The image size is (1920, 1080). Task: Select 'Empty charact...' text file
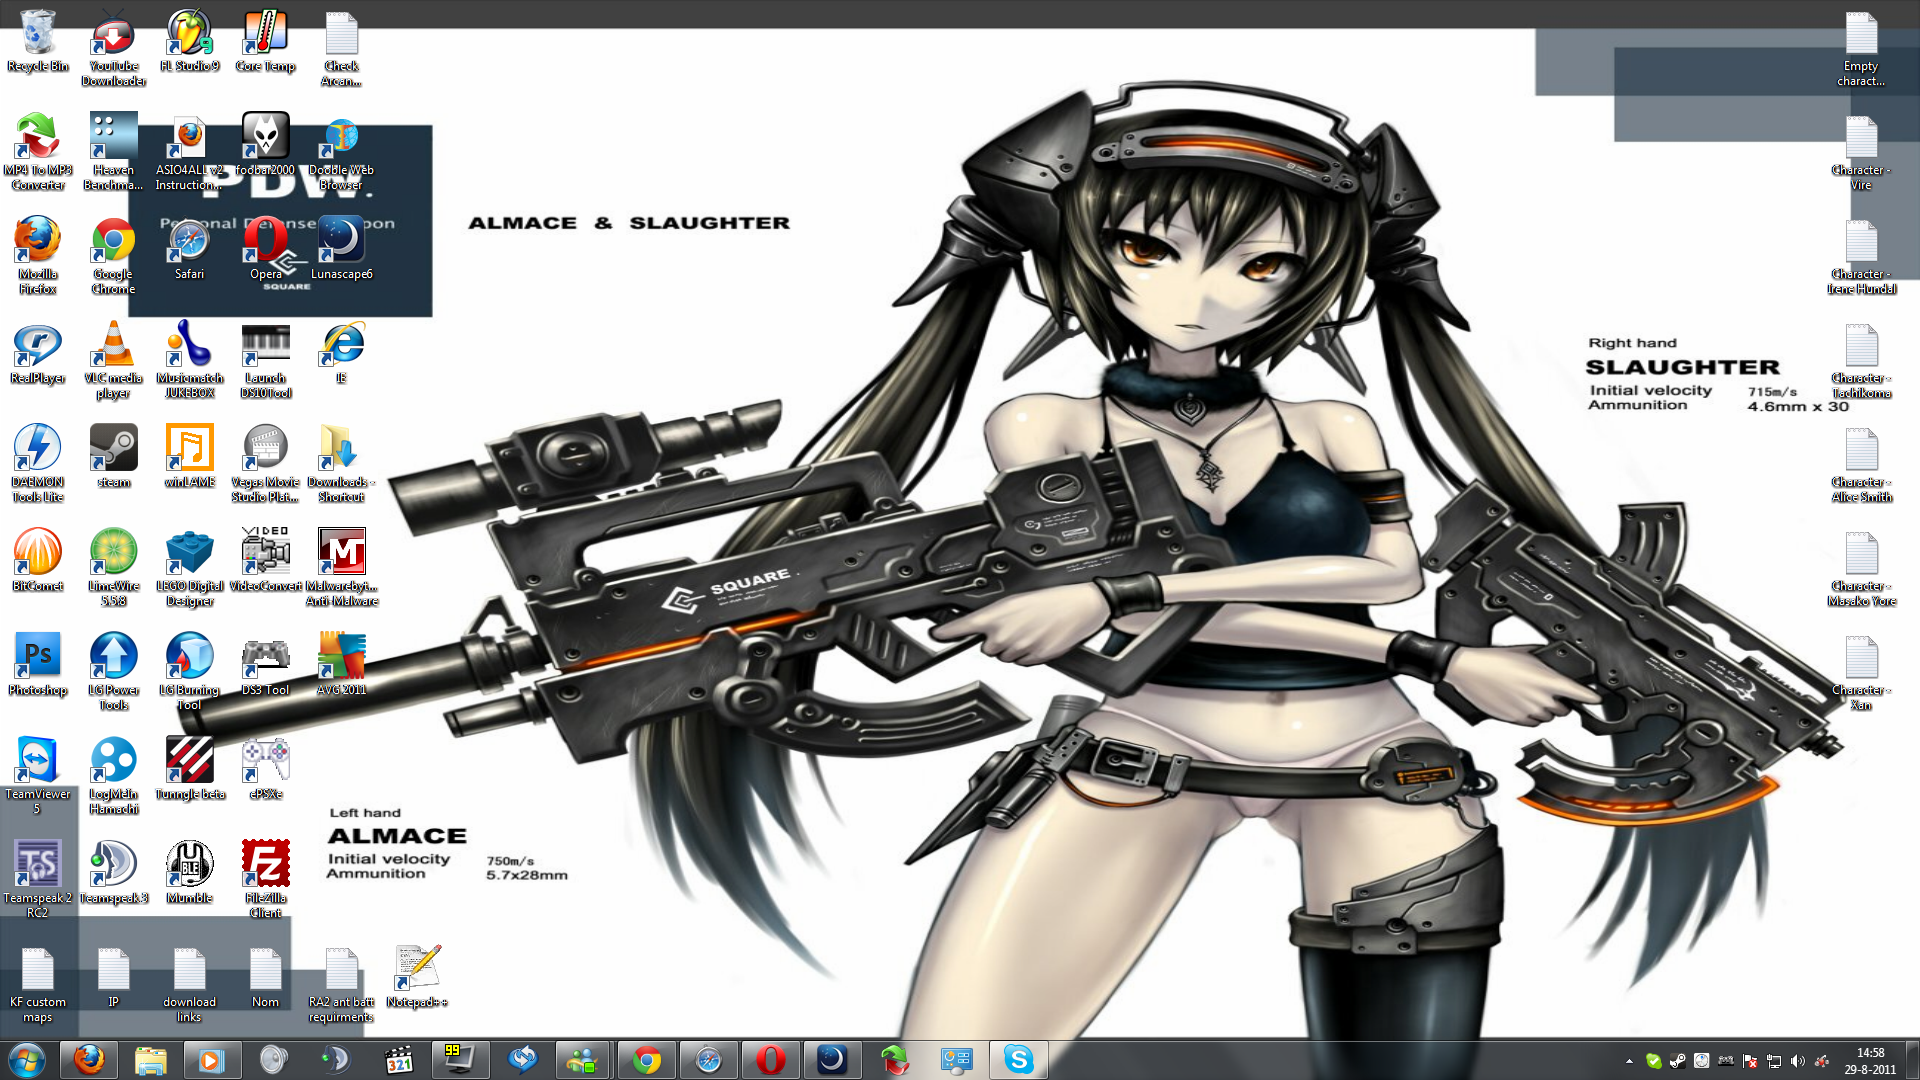[x=1861, y=48]
